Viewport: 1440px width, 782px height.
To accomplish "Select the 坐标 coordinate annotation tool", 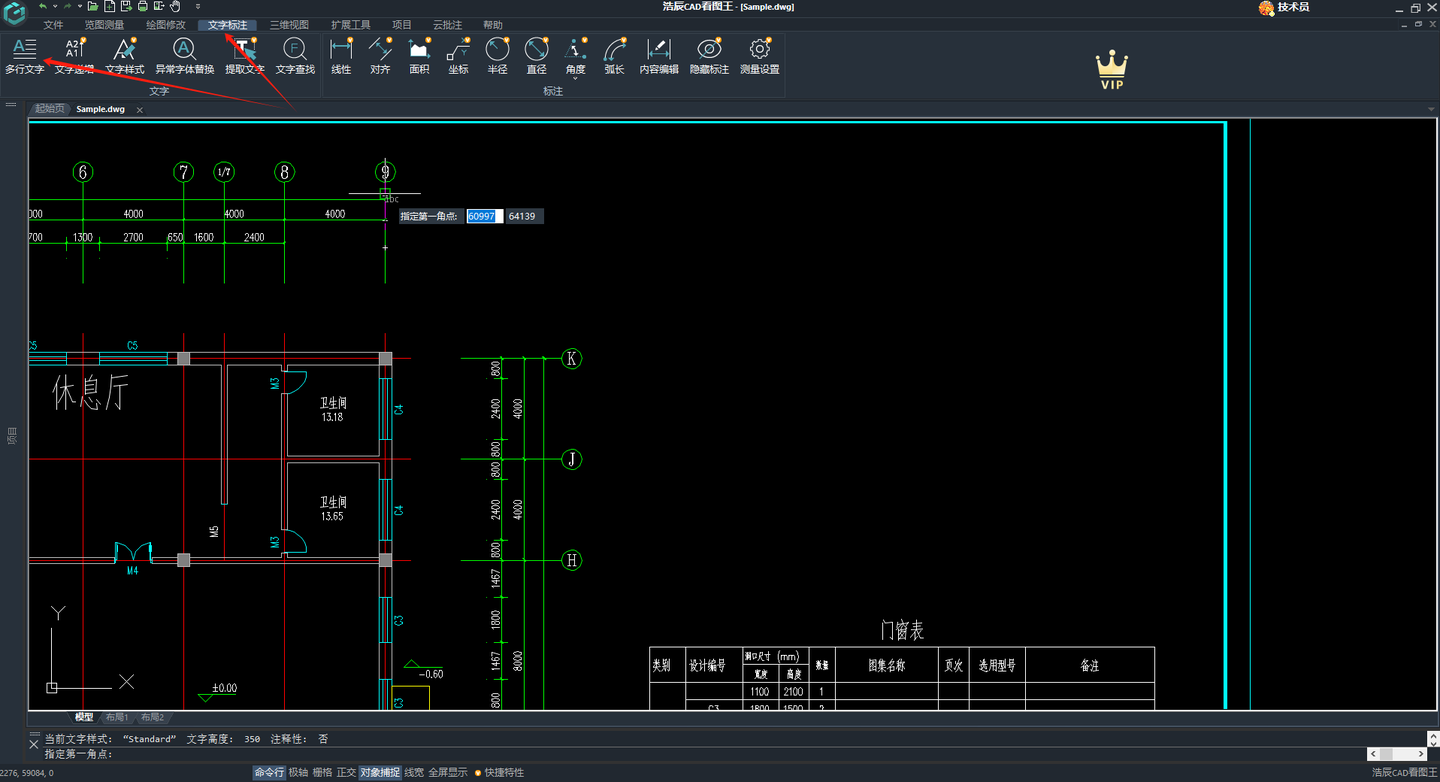I will click(458, 56).
